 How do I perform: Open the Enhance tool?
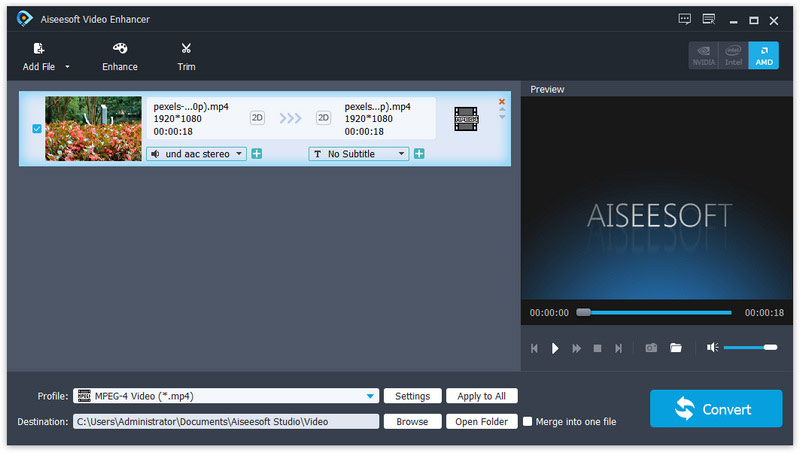click(120, 49)
